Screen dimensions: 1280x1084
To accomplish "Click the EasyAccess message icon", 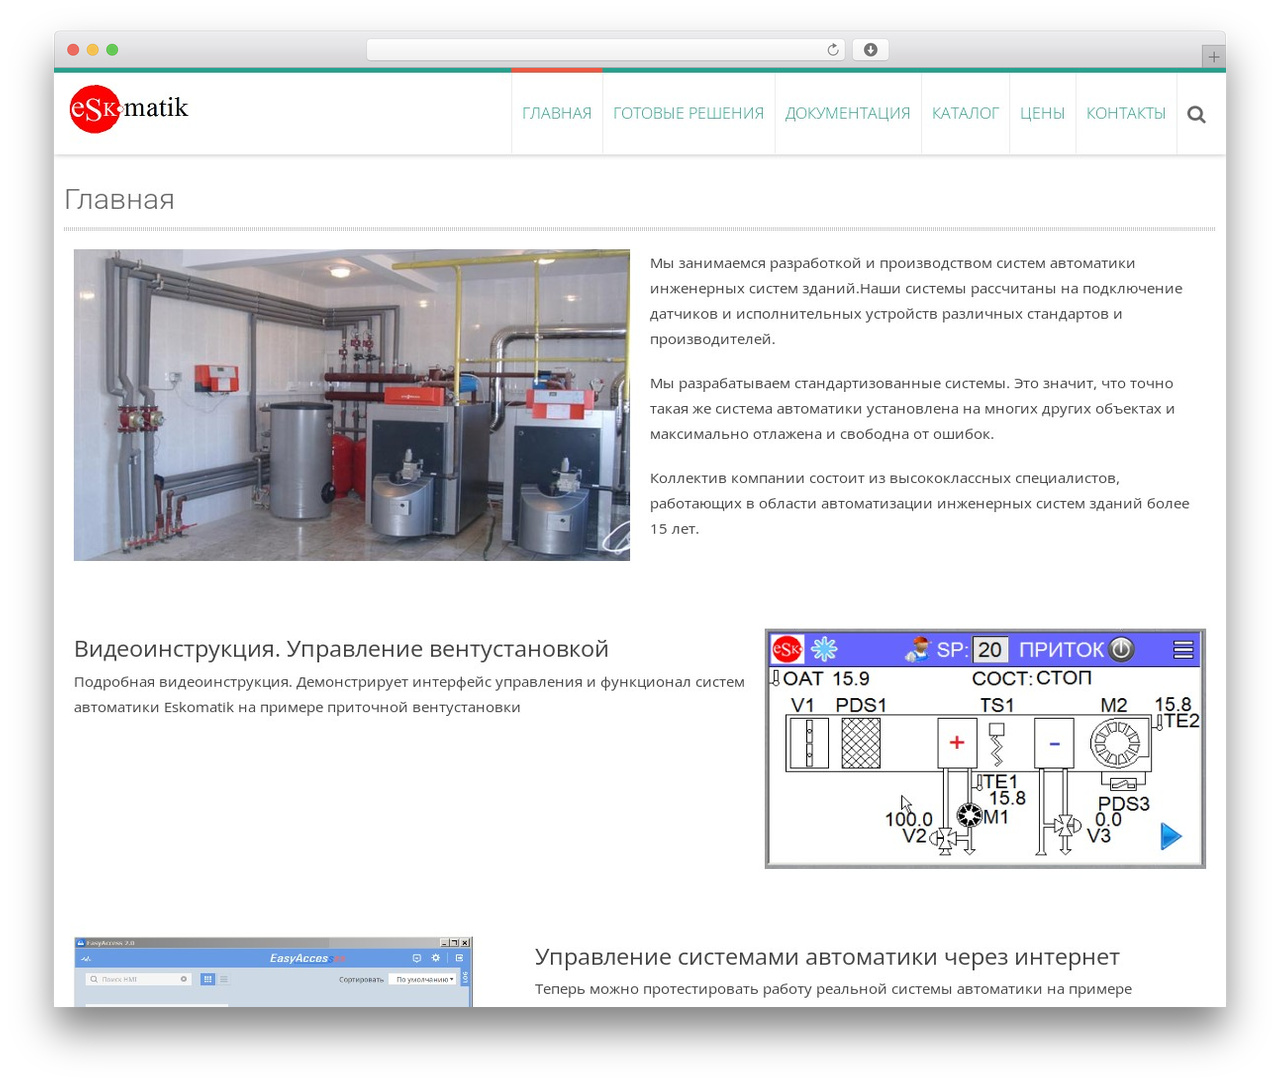I will tap(417, 958).
